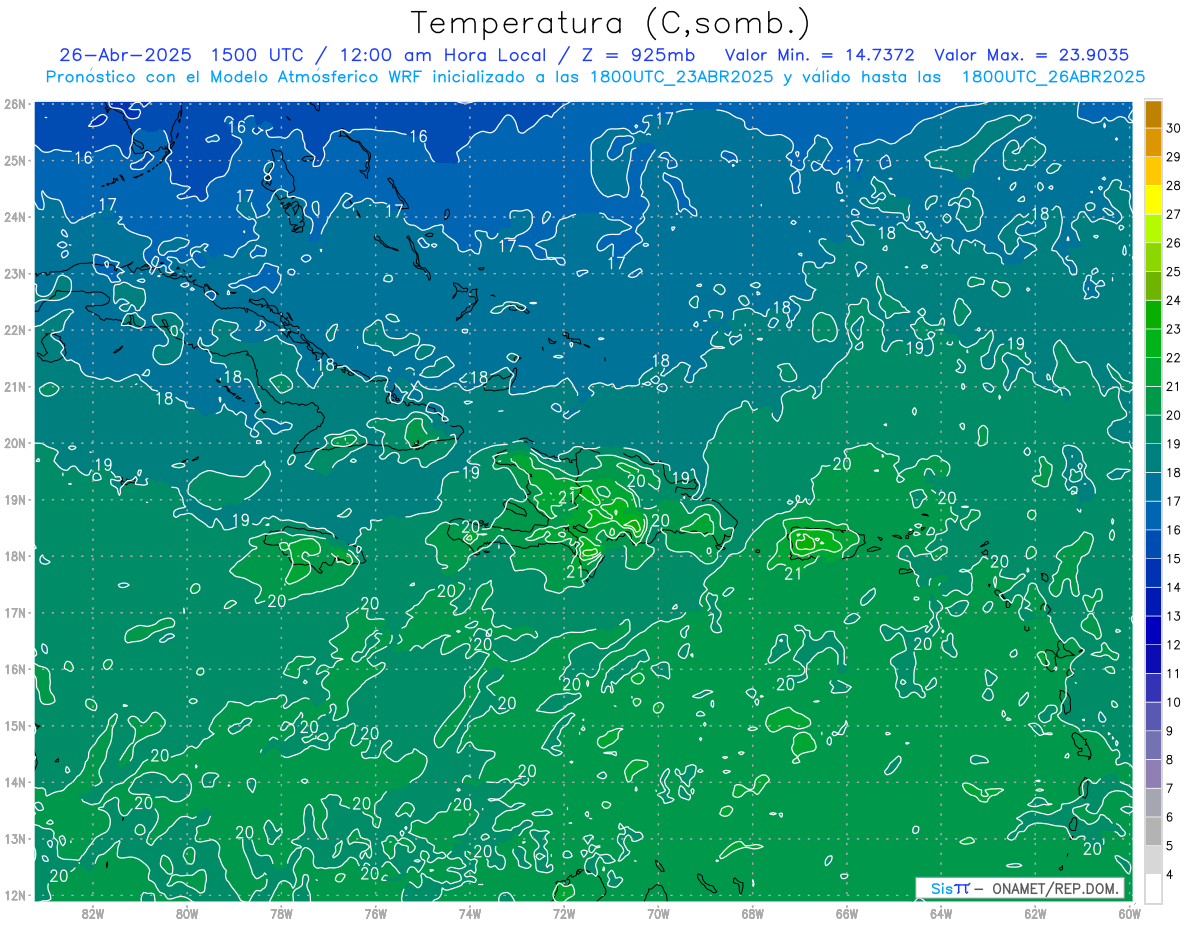
Task: Click the "Valor Min. = 14.7372" value
Action: (819, 55)
